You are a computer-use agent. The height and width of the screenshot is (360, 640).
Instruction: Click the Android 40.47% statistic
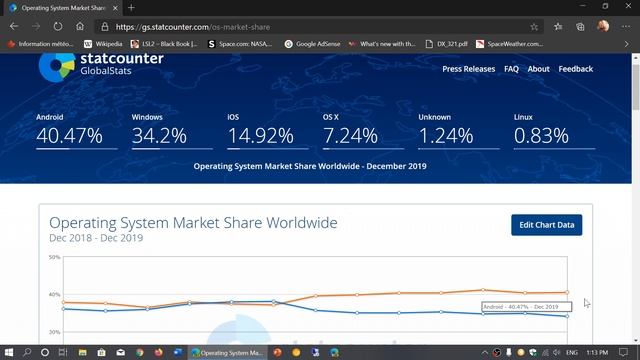(76, 131)
